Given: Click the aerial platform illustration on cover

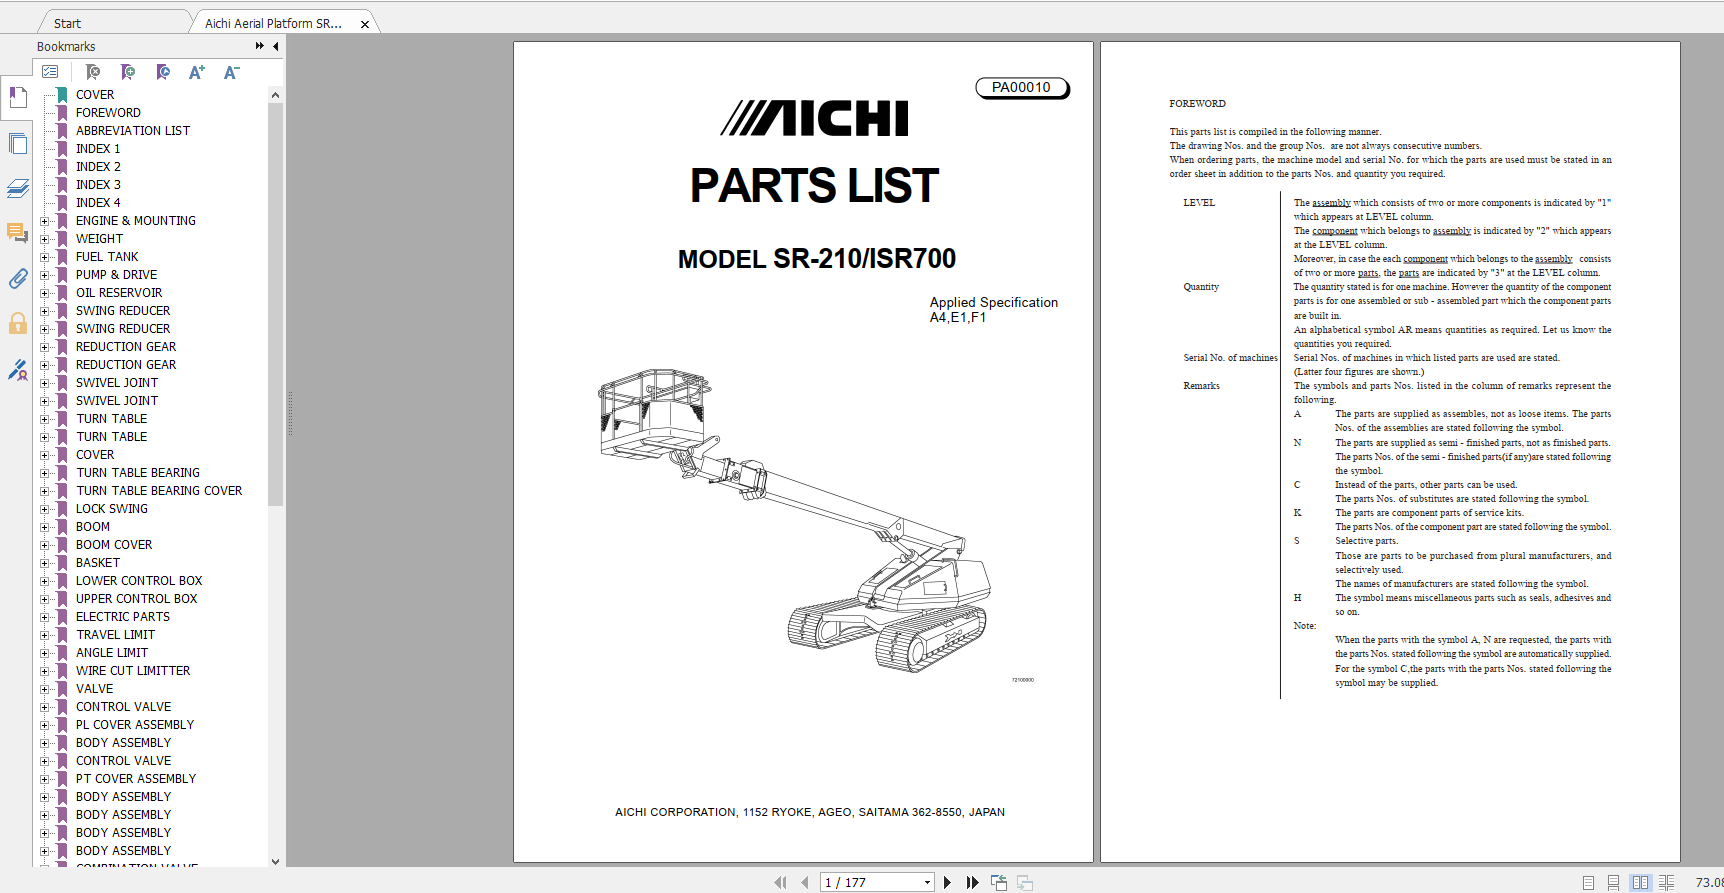Looking at the screenshot, I should 795,520.
